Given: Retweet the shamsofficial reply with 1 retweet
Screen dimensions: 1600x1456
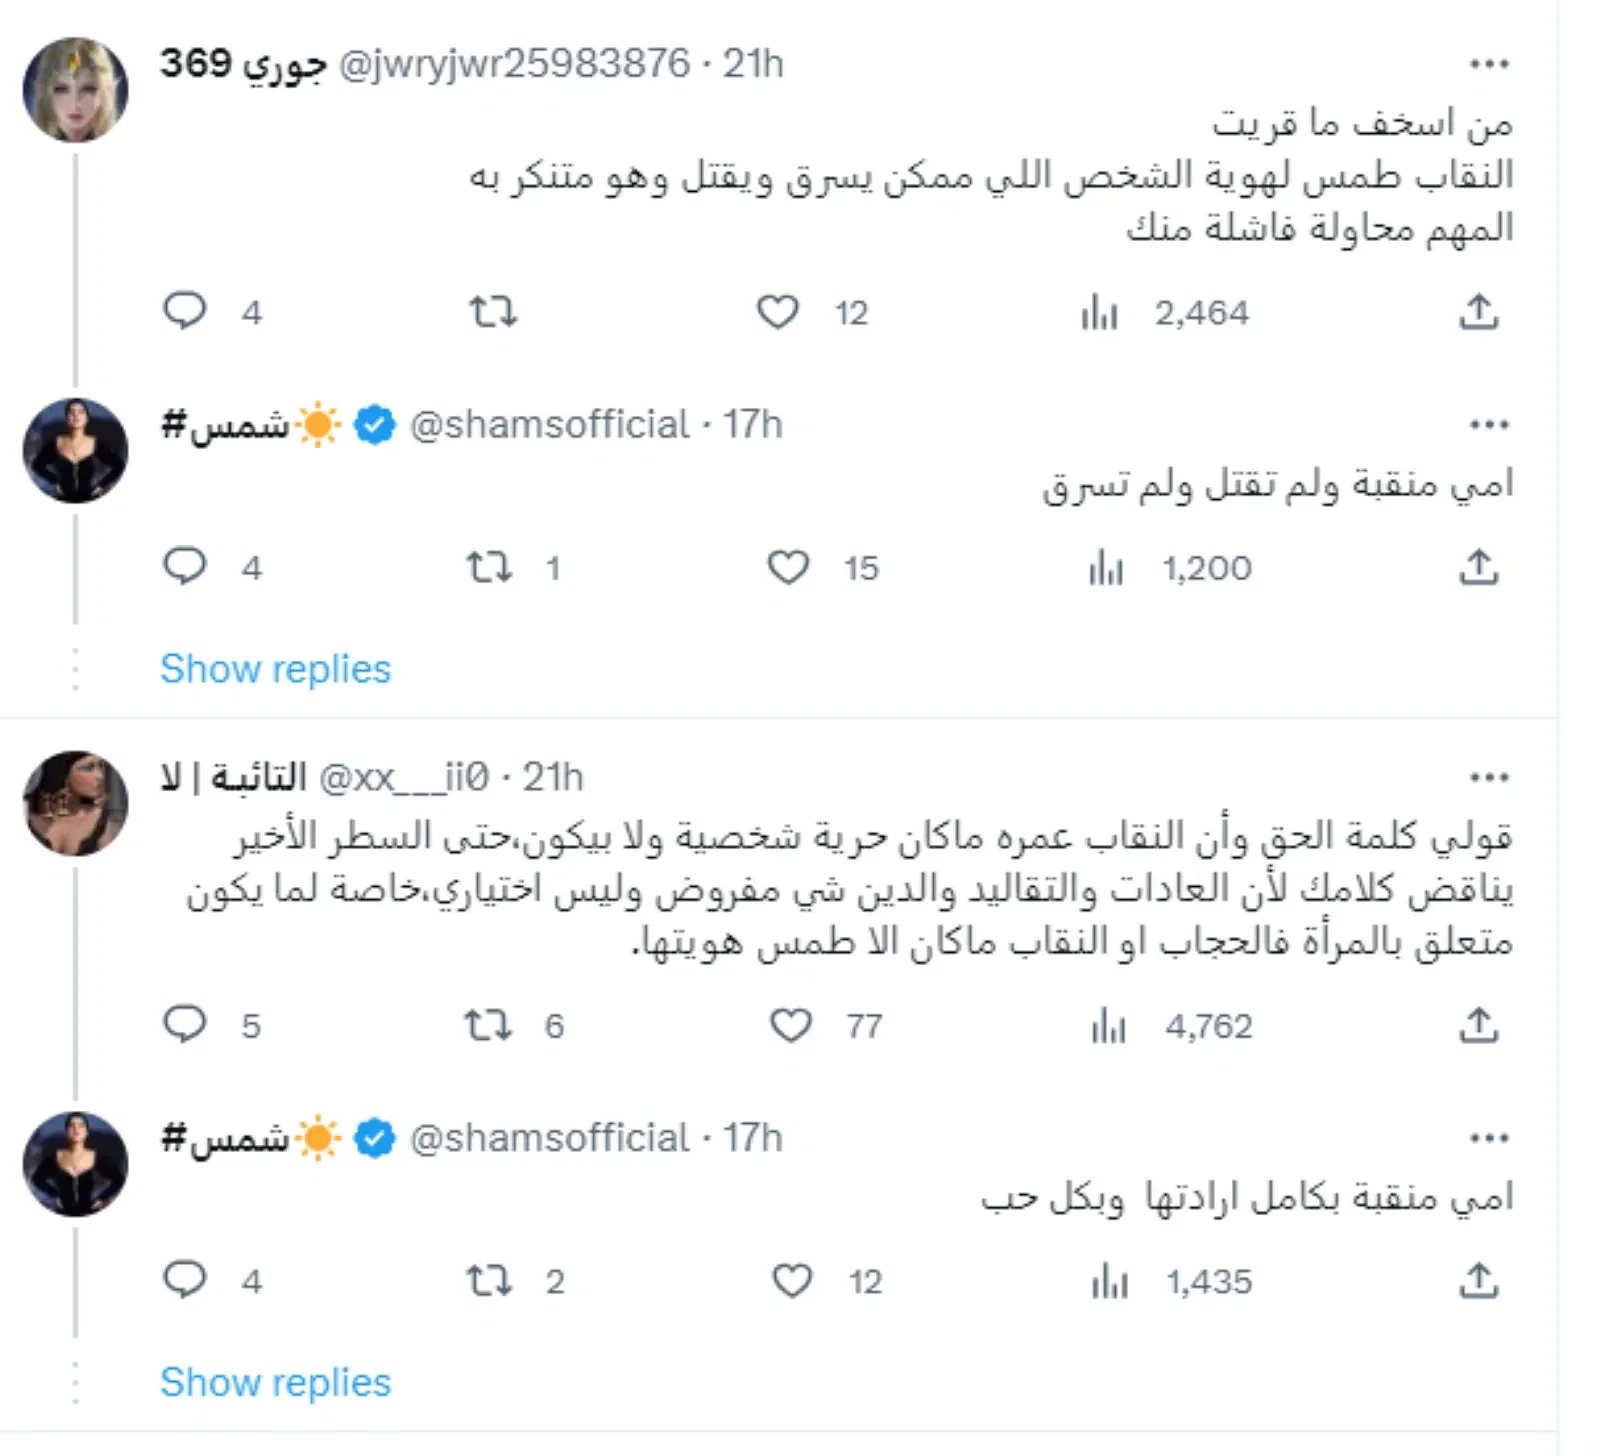Looking at the screenshot, I should coord(490,568).
